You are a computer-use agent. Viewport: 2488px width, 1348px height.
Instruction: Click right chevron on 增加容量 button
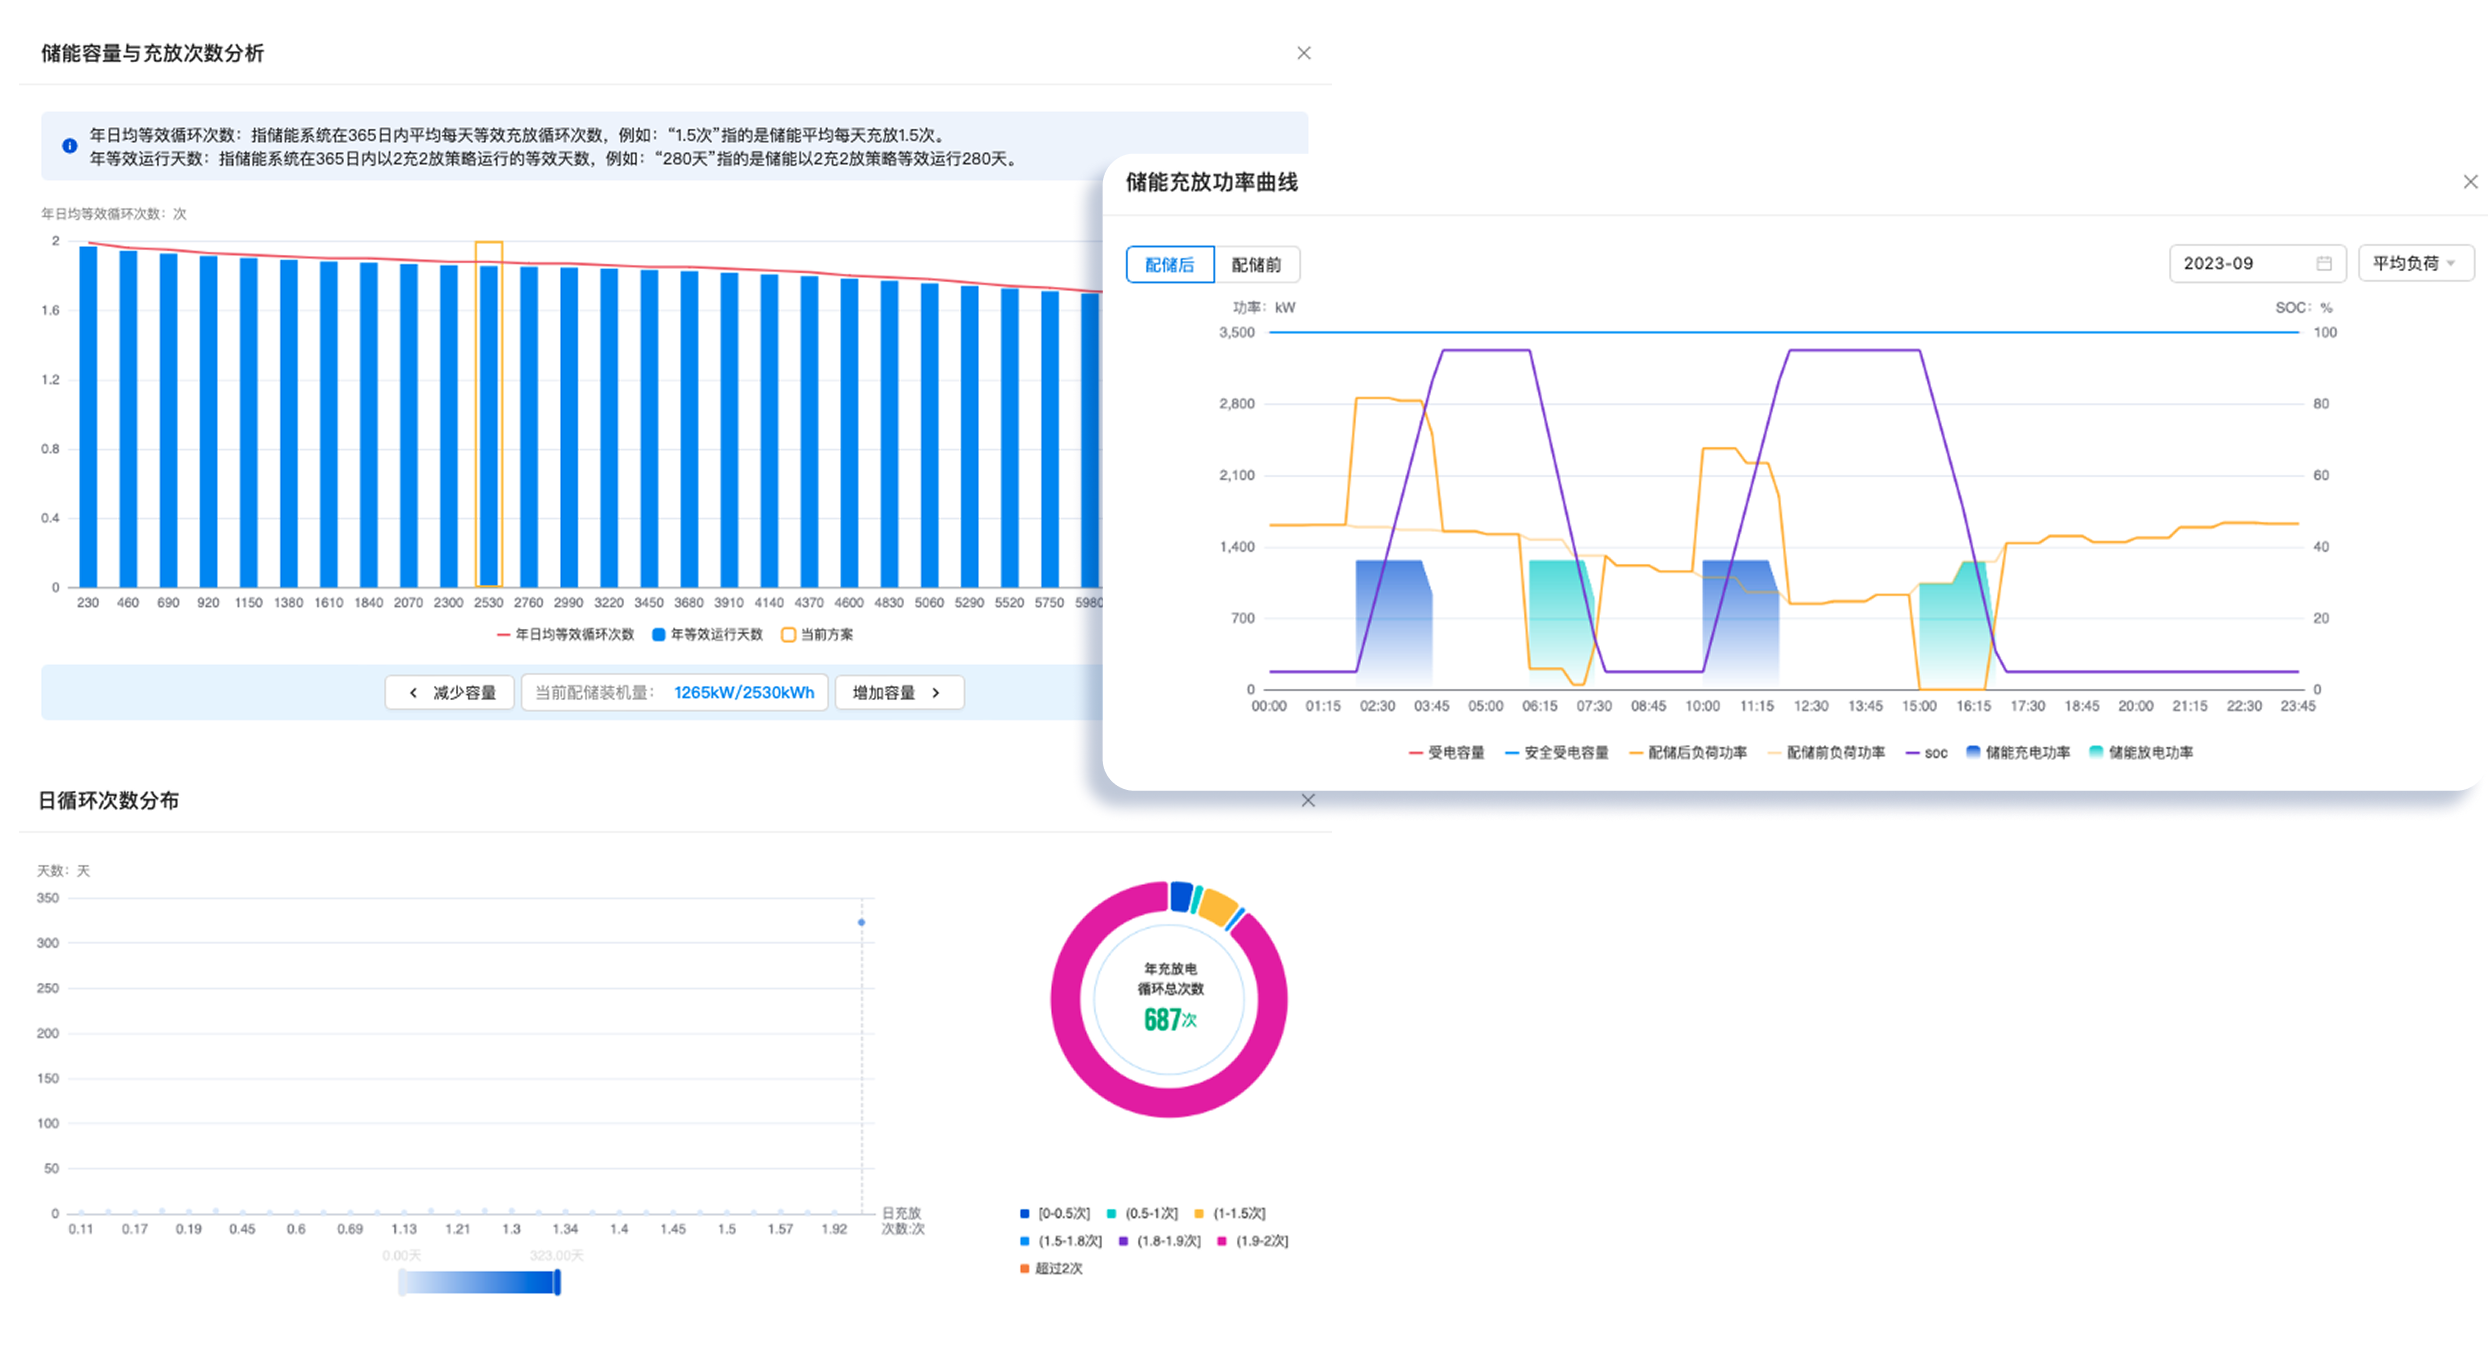click(x=936, y=692)
